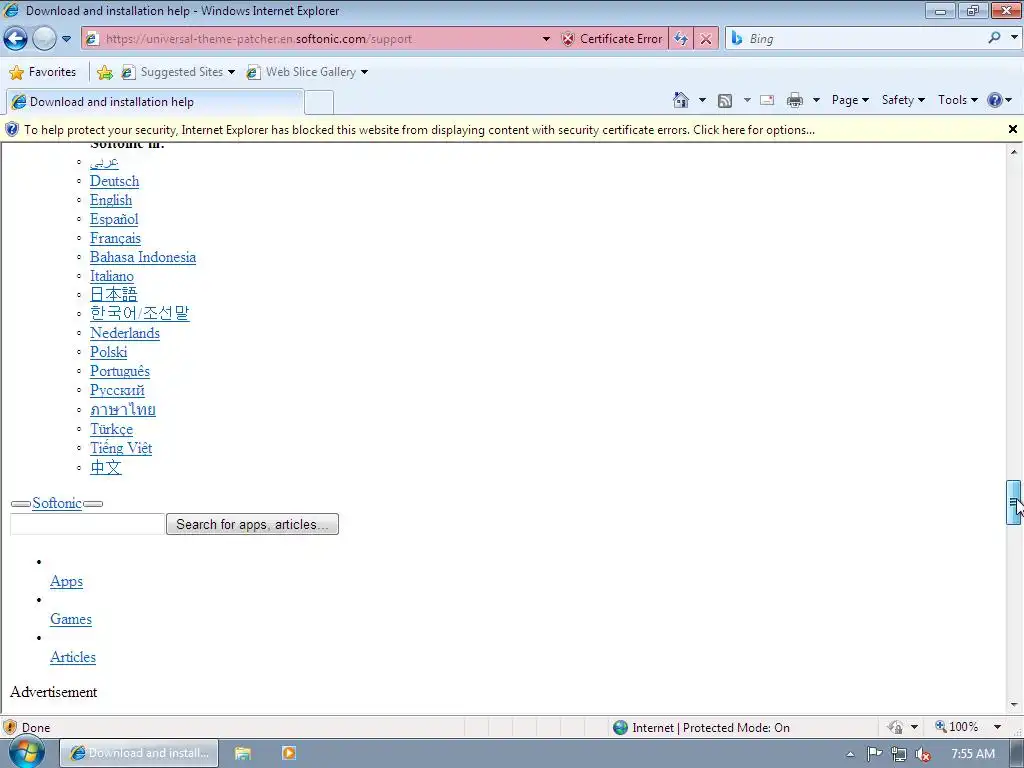The height and width of the screenshot is (768, 1024).
Task: Open the Windows Start orb
Action: pos(25,752)
